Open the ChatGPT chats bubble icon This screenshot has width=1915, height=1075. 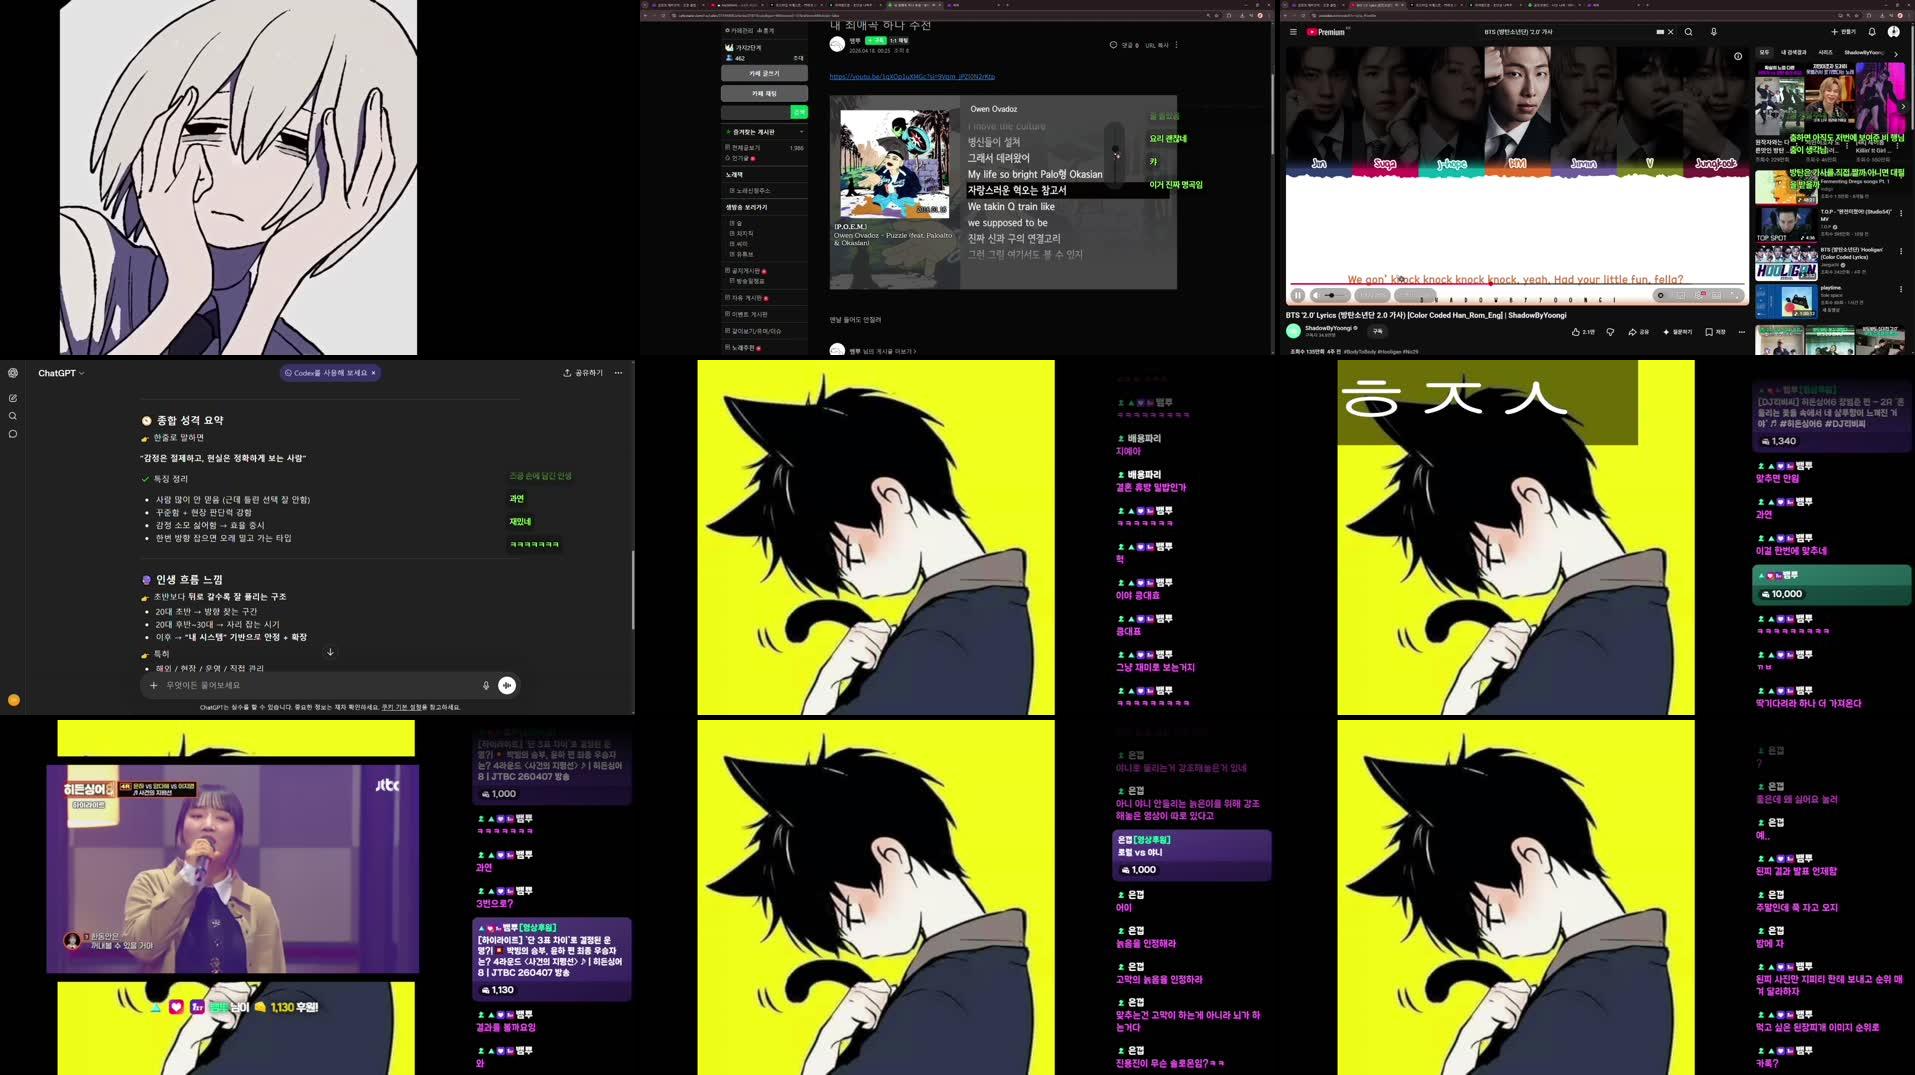coord(13,434)
